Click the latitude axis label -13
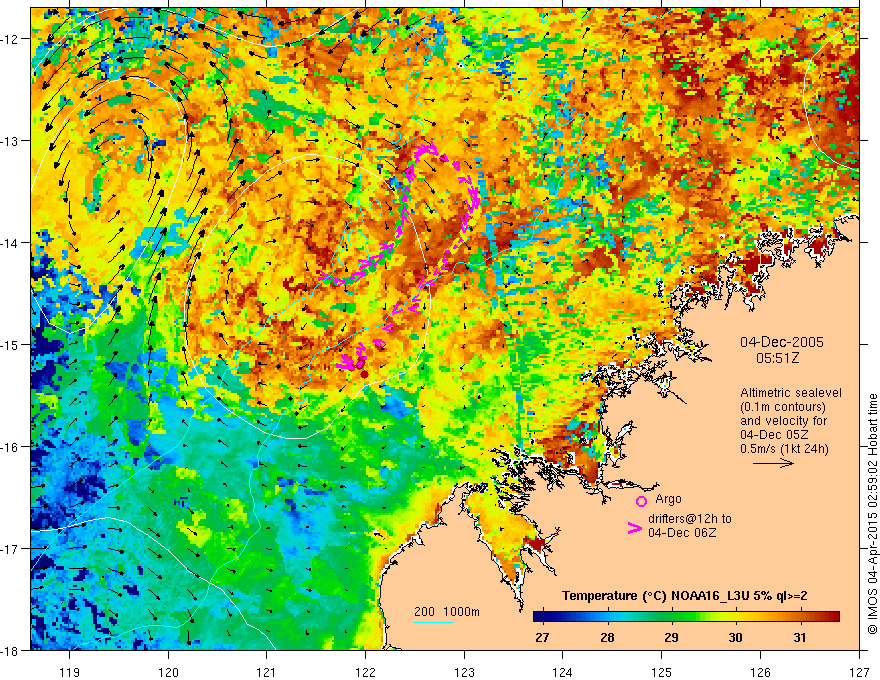The height and width of the screenshot is (680, 880). point(10,141)
